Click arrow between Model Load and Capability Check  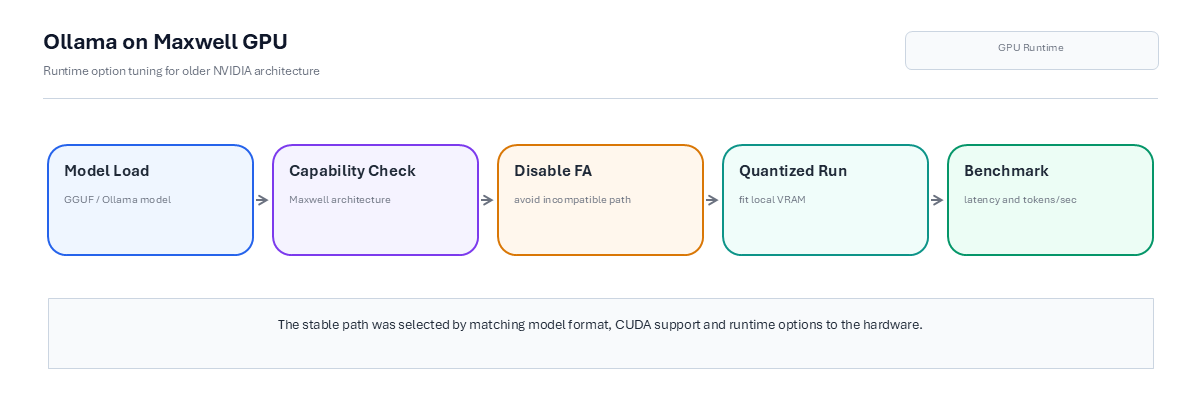tap(263, 200)
